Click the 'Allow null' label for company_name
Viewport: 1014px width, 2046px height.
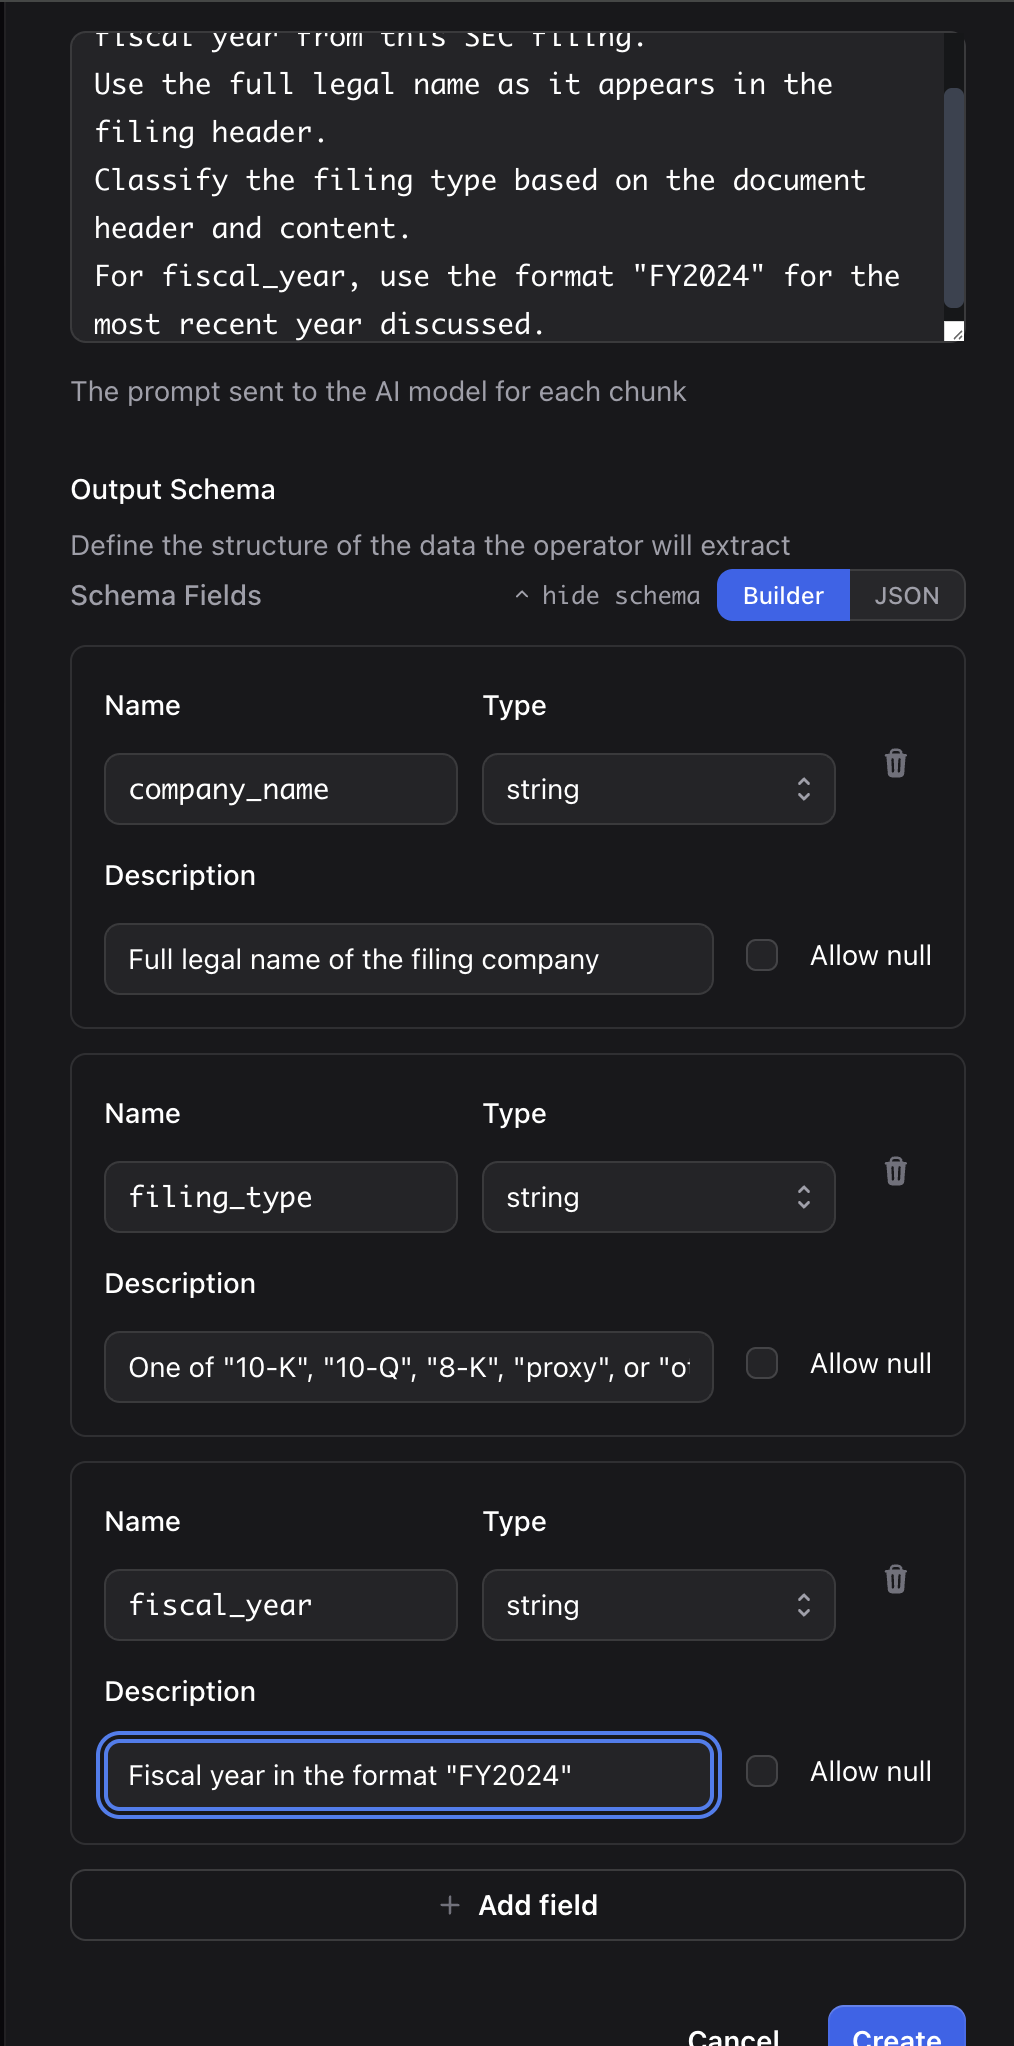871,955
